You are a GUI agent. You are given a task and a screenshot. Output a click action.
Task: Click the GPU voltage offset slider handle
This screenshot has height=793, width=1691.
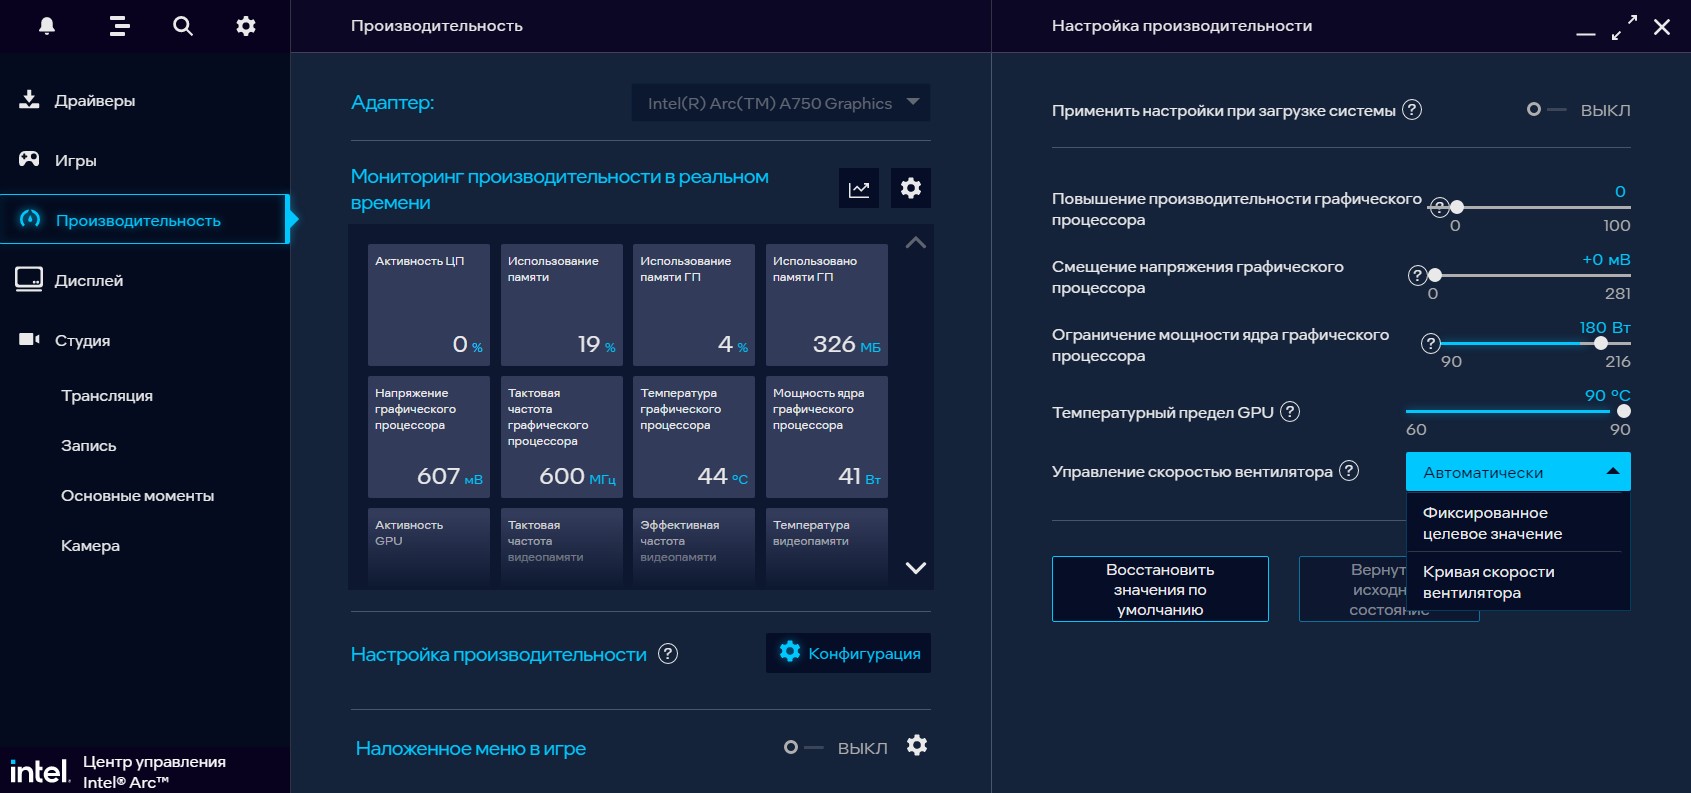pos(1435,275)
